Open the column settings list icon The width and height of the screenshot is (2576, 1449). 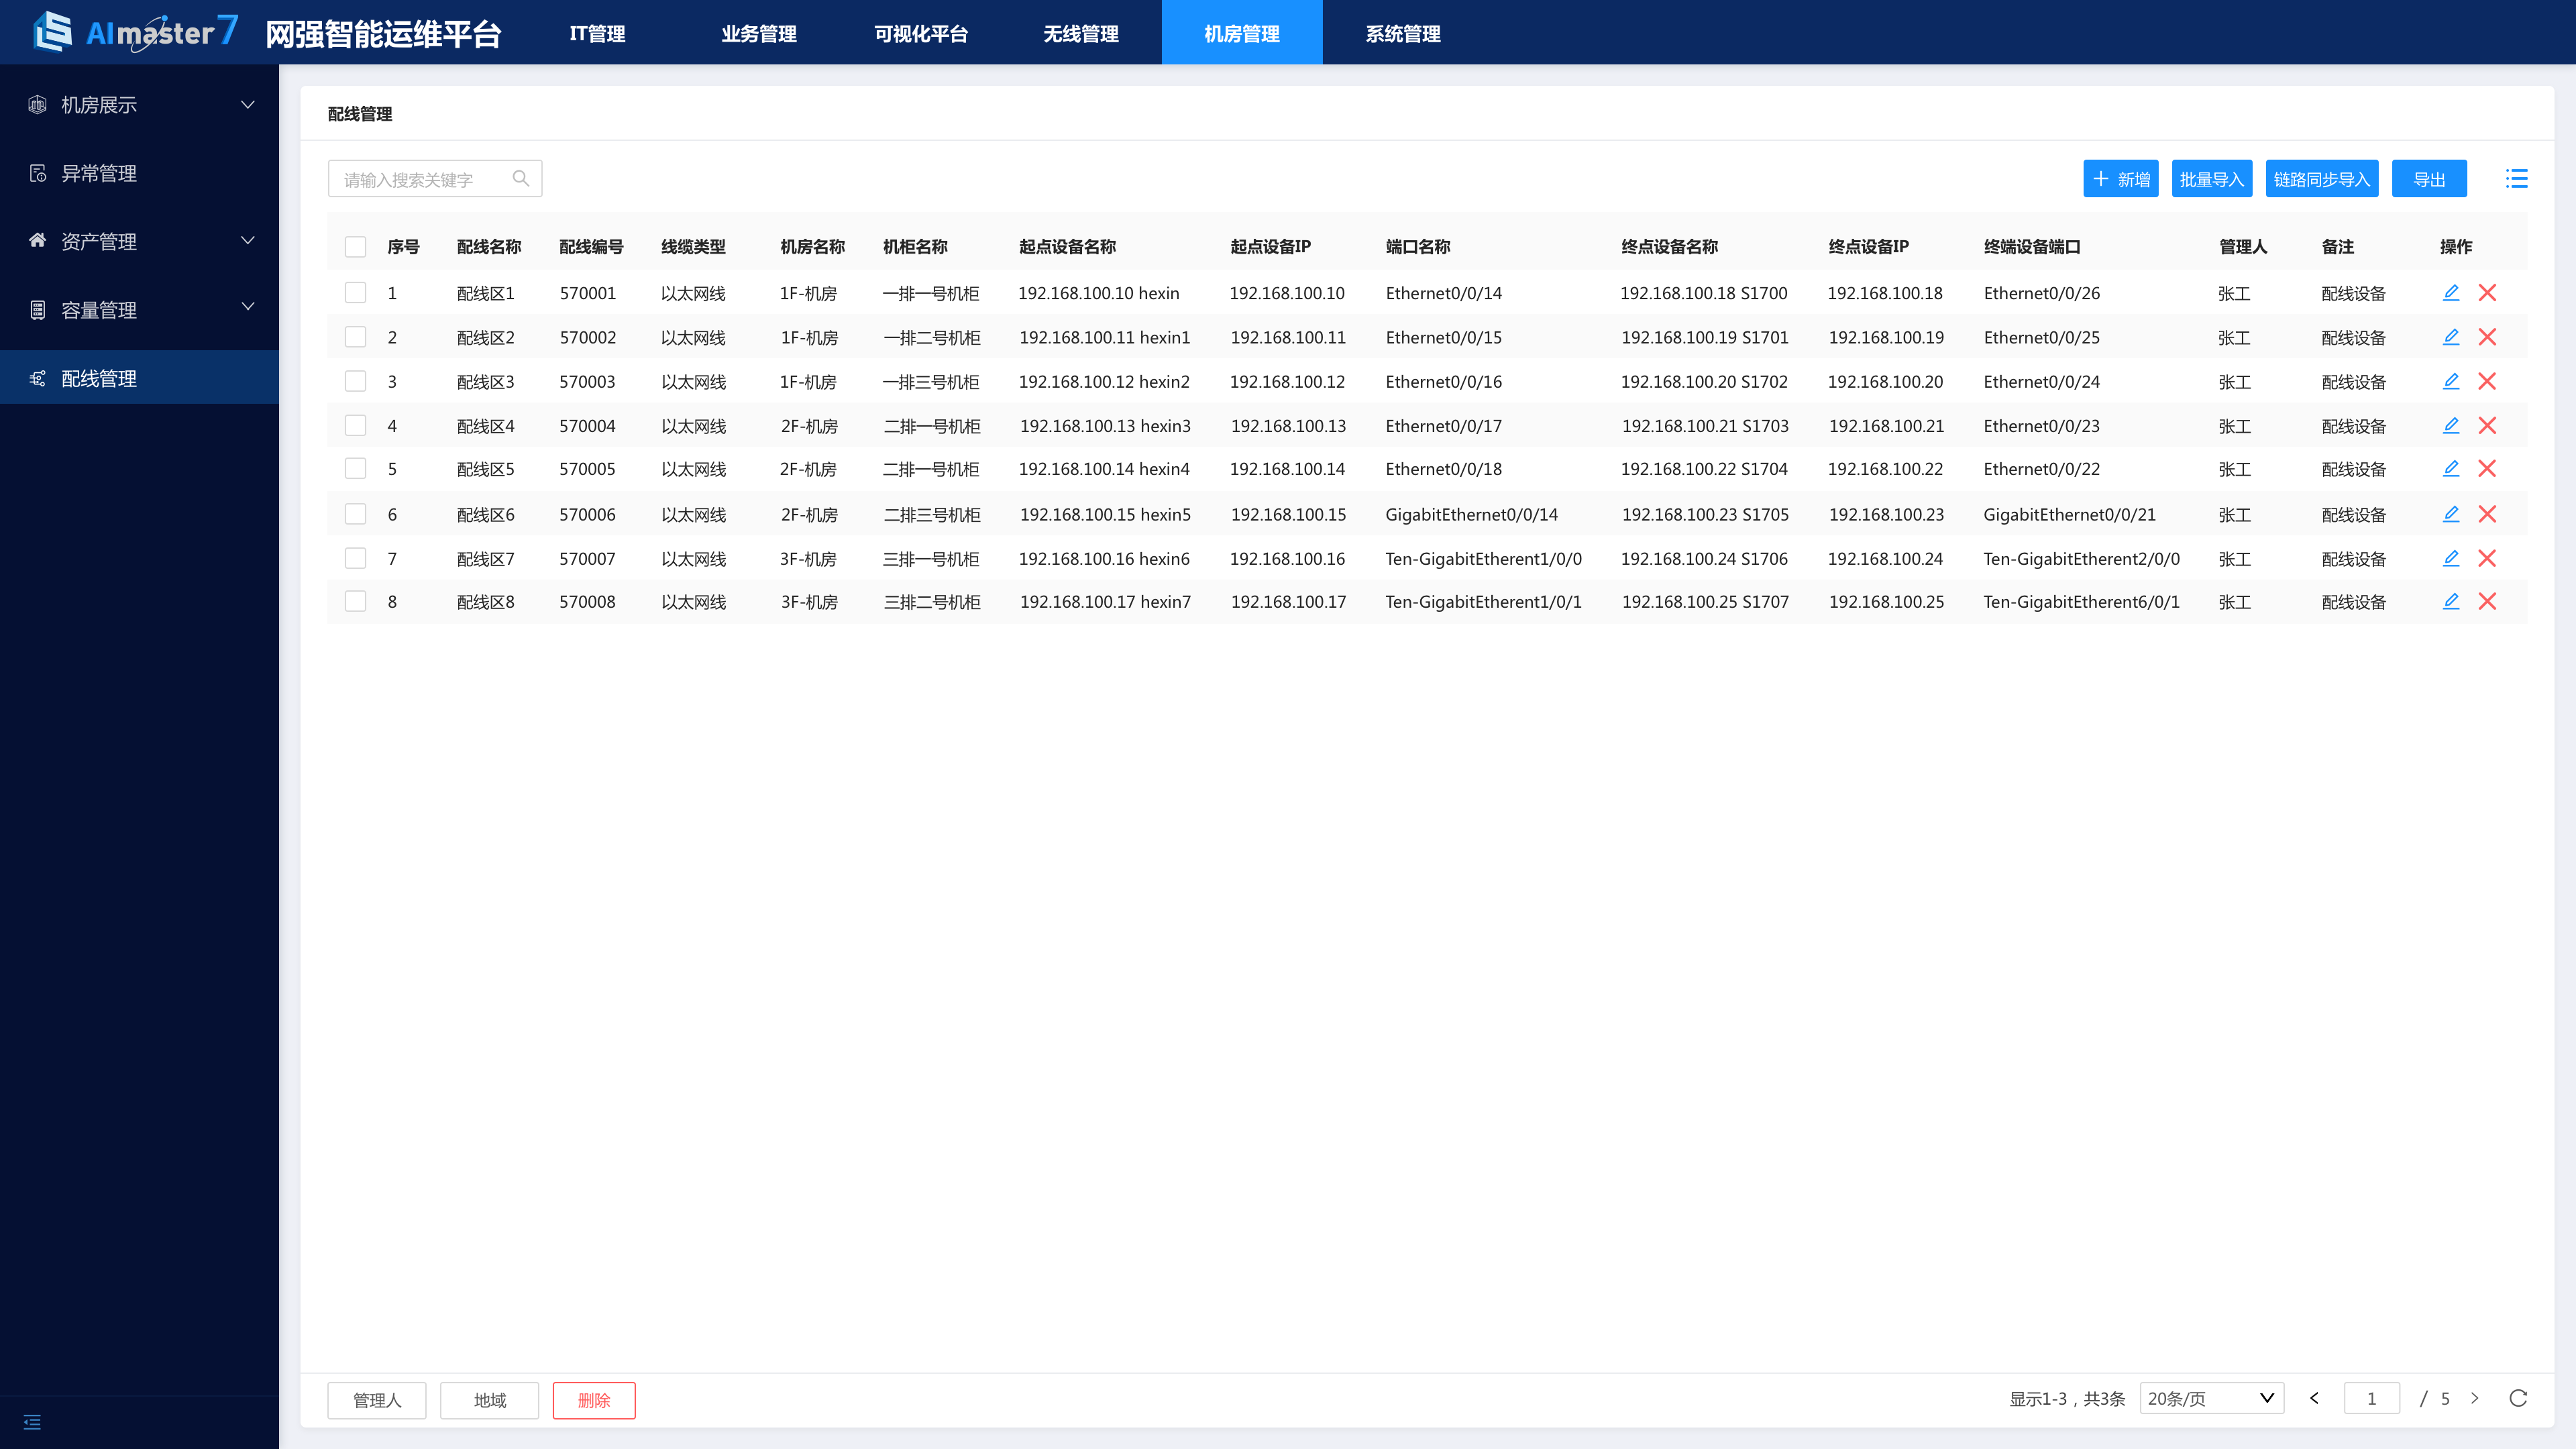point(2516,178)
